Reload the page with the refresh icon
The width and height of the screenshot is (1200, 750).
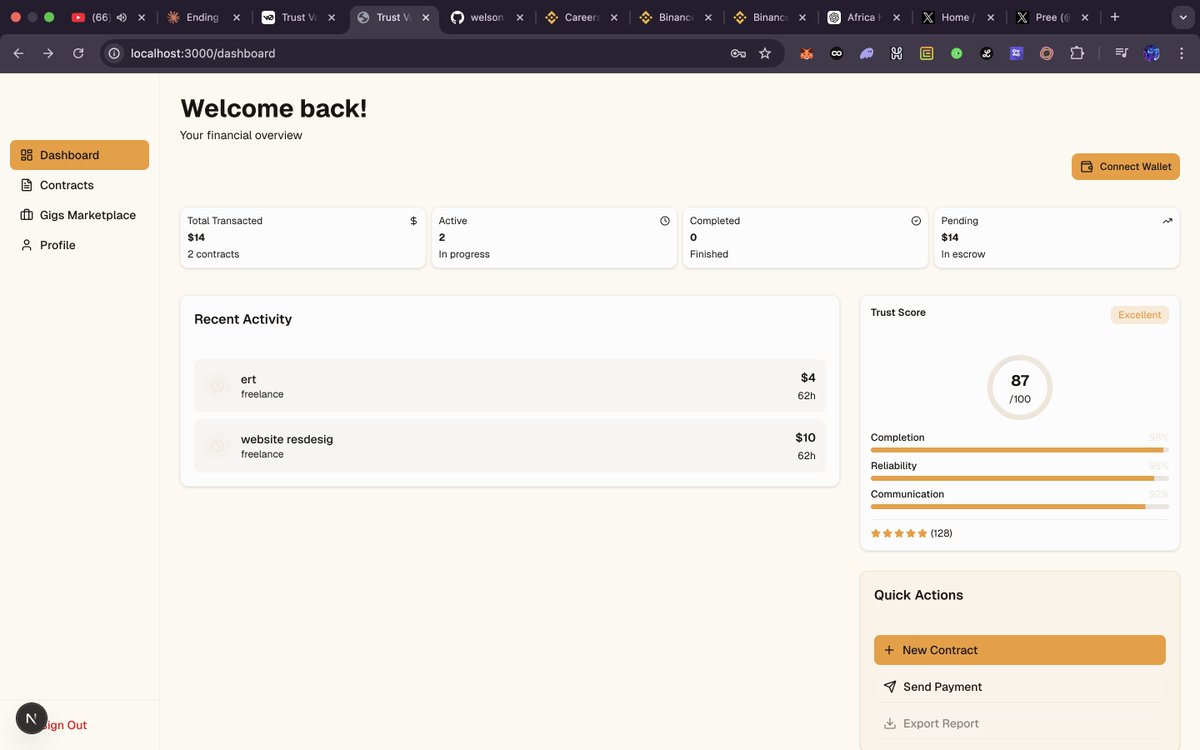(78, 53)
